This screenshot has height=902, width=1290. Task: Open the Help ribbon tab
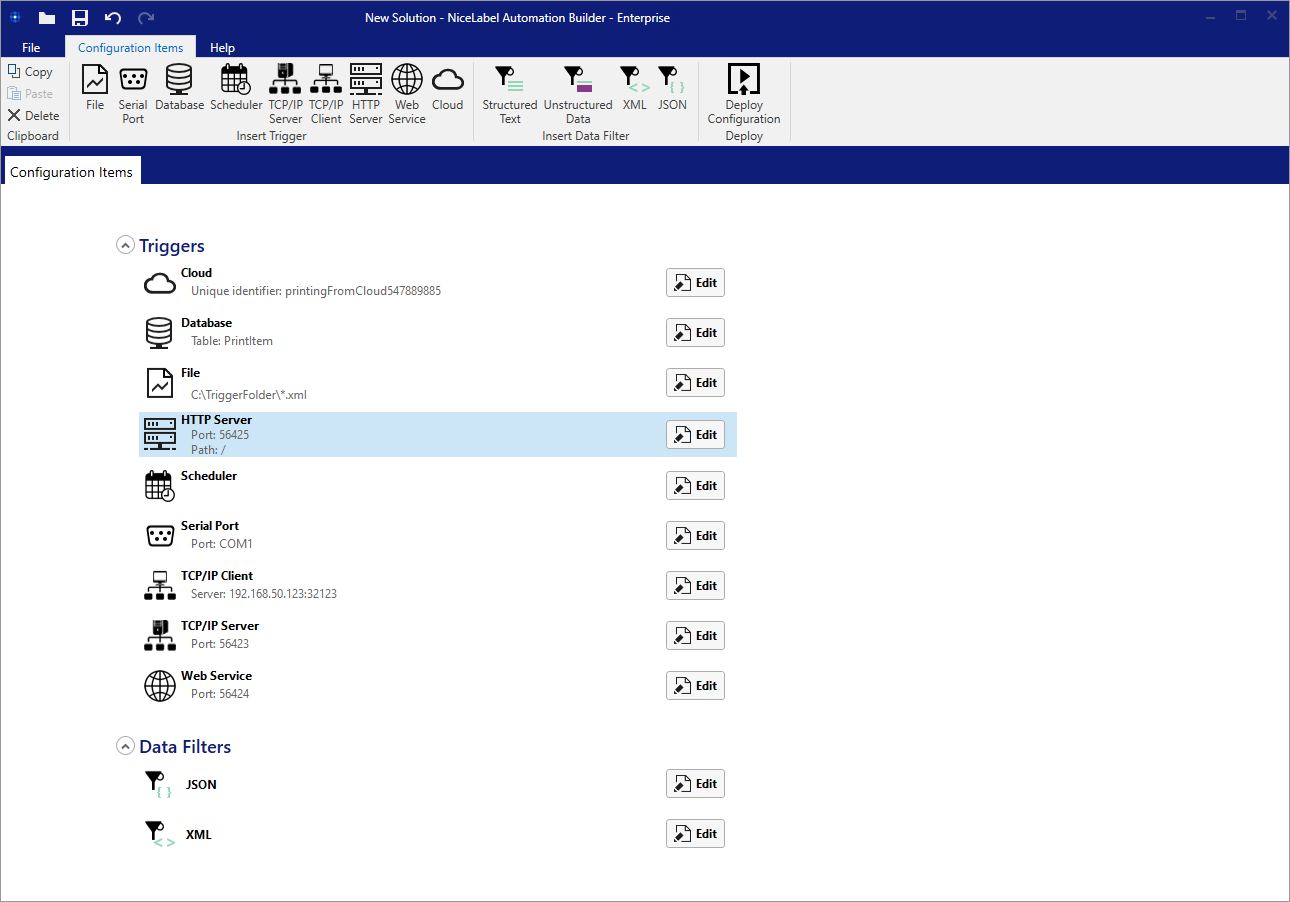tap(222, 48)
